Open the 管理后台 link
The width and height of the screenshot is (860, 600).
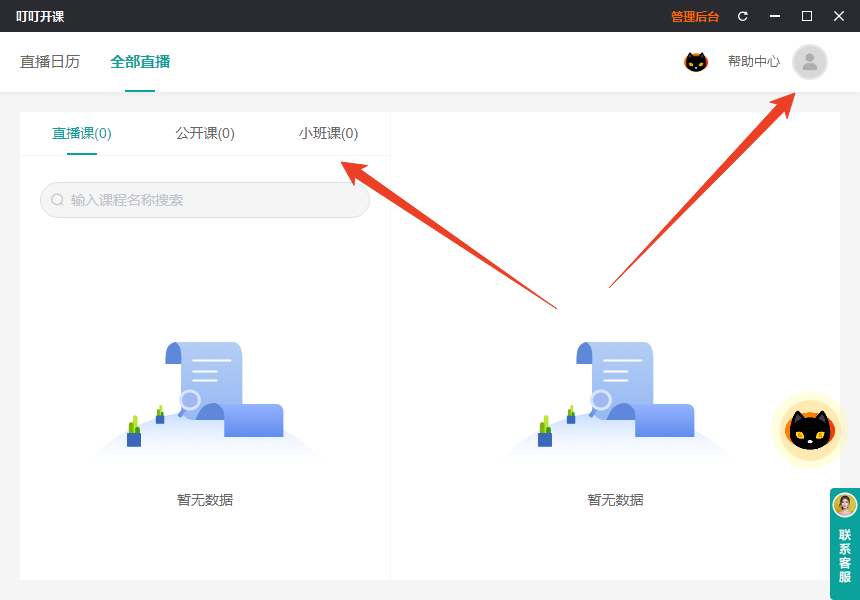pyautogui.click(x=696, y=16)
